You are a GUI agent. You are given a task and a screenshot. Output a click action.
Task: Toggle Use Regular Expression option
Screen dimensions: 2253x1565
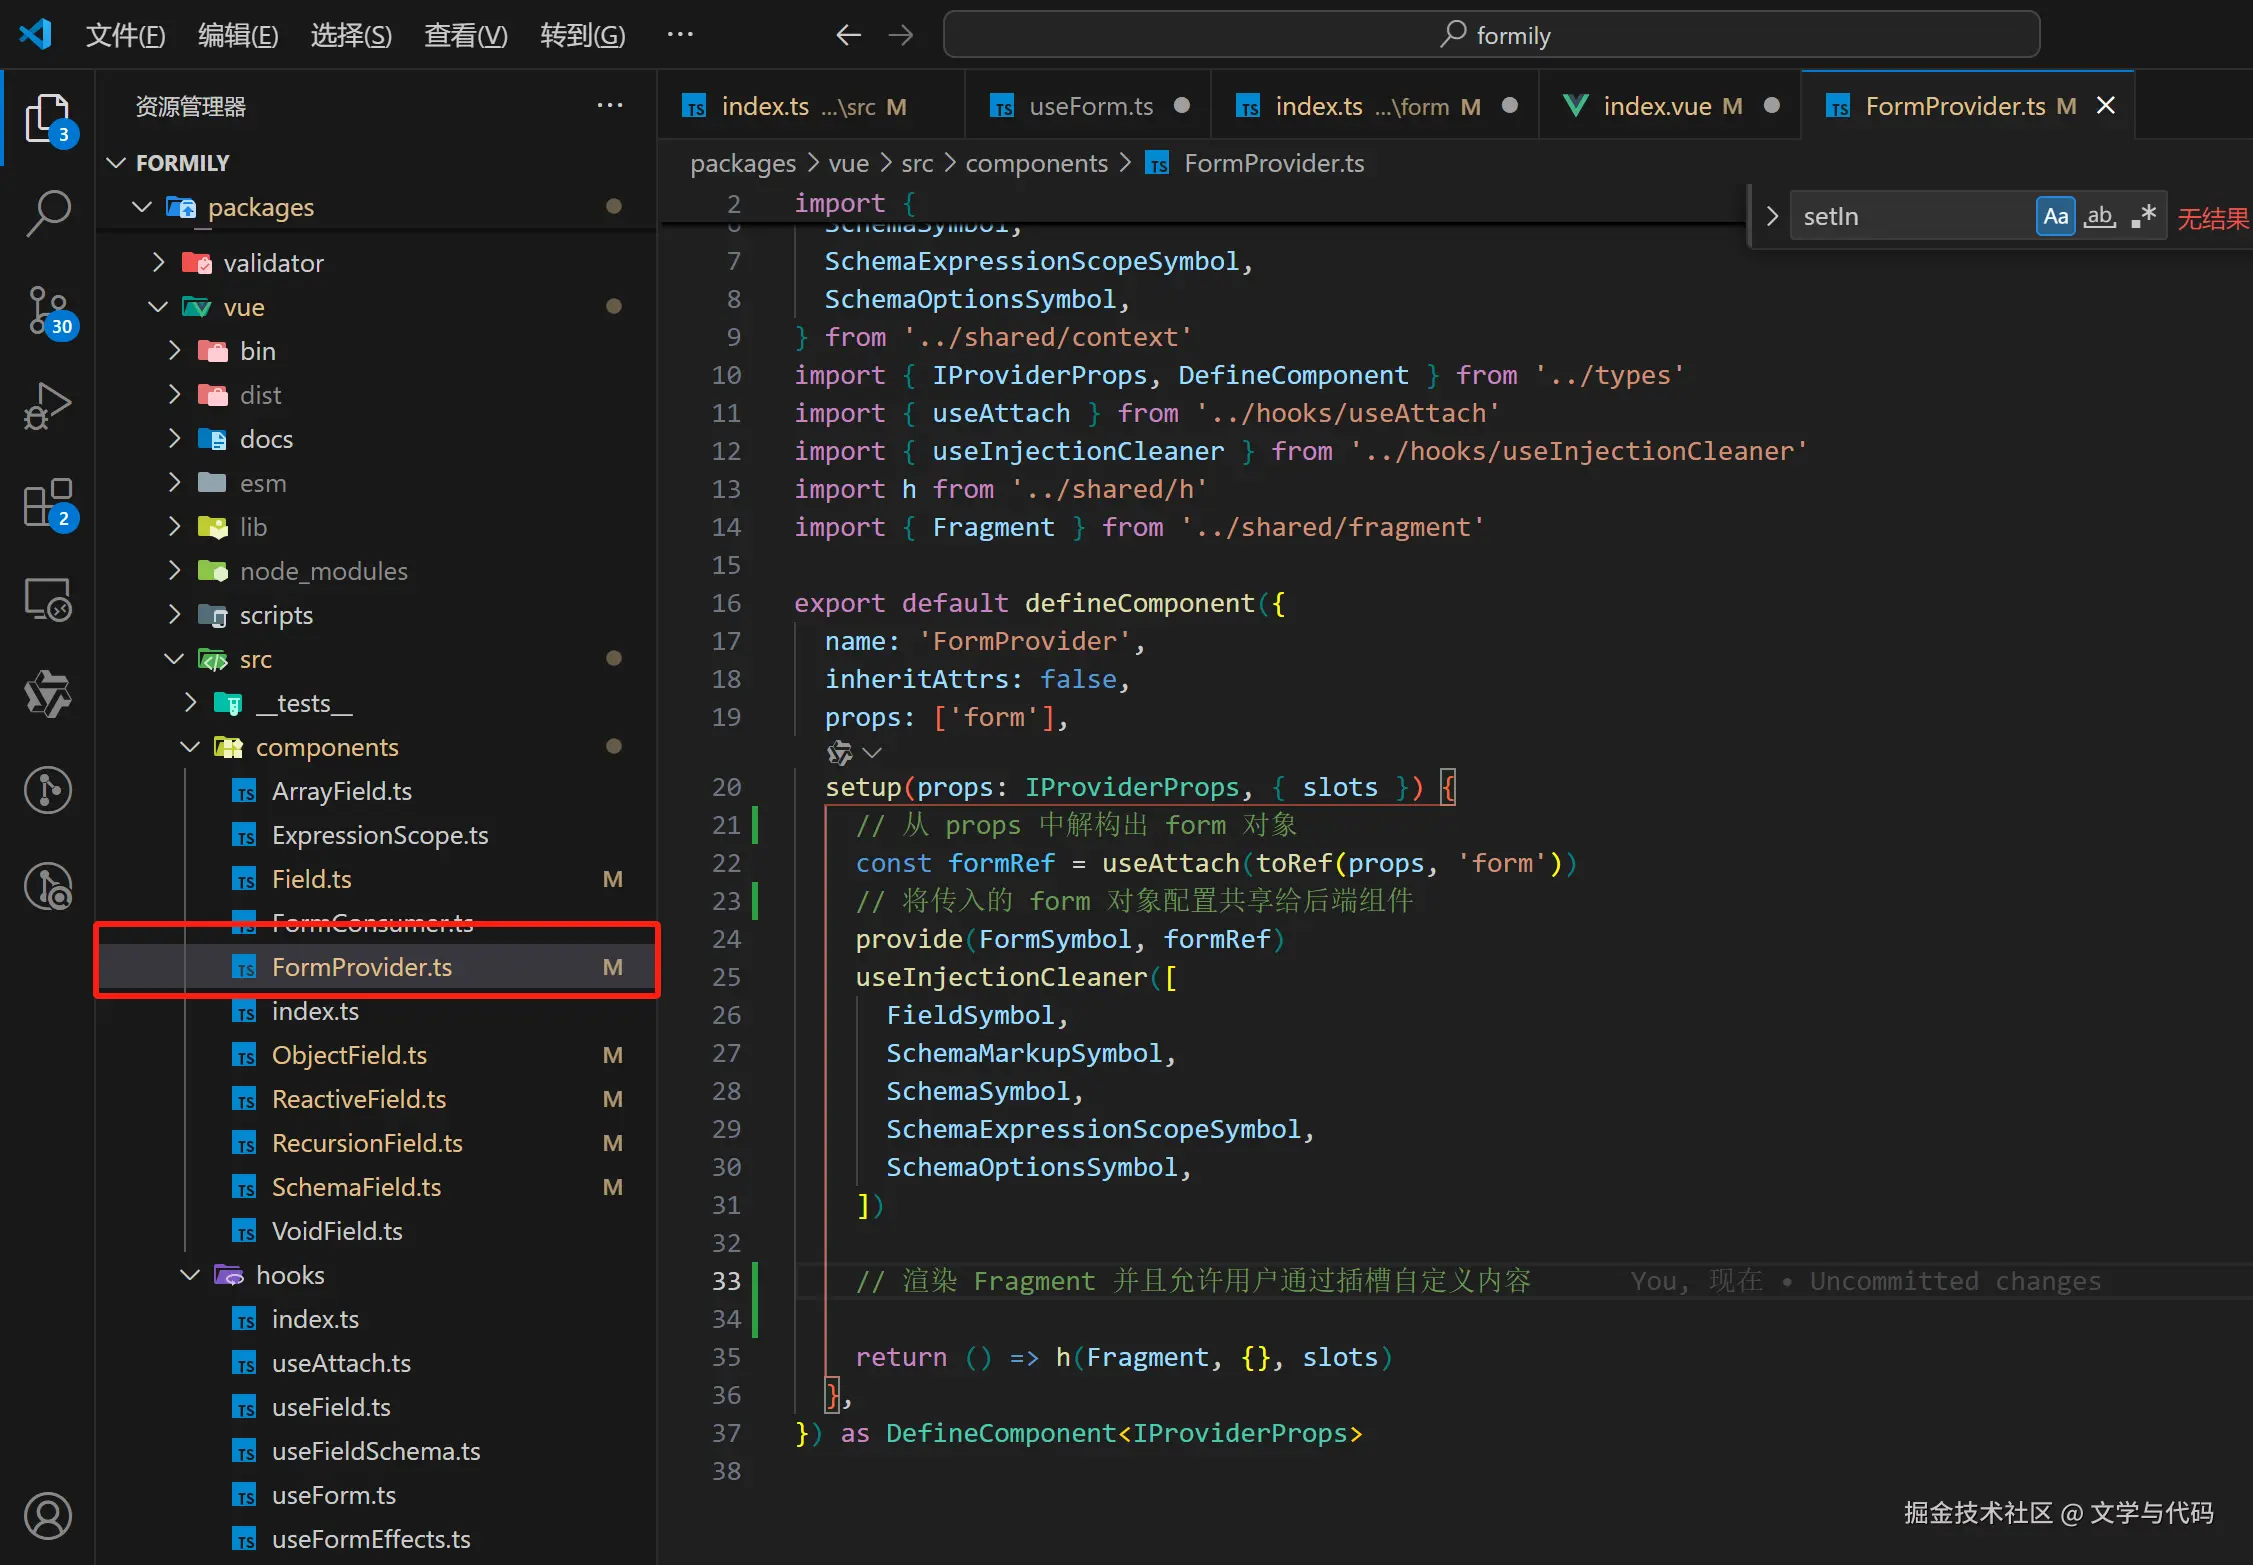coord(2142,217)
